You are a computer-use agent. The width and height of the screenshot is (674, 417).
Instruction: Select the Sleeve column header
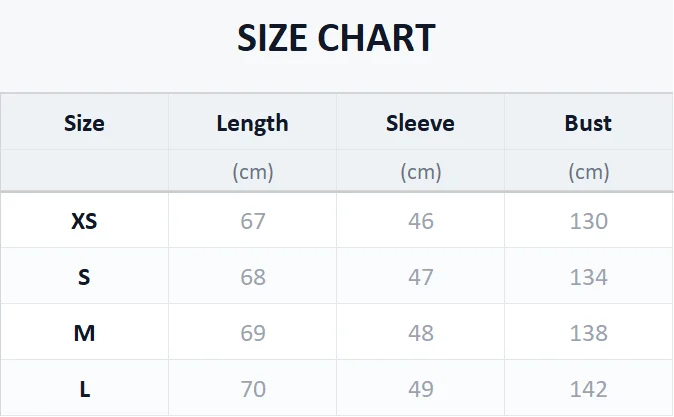pos(420,123)
